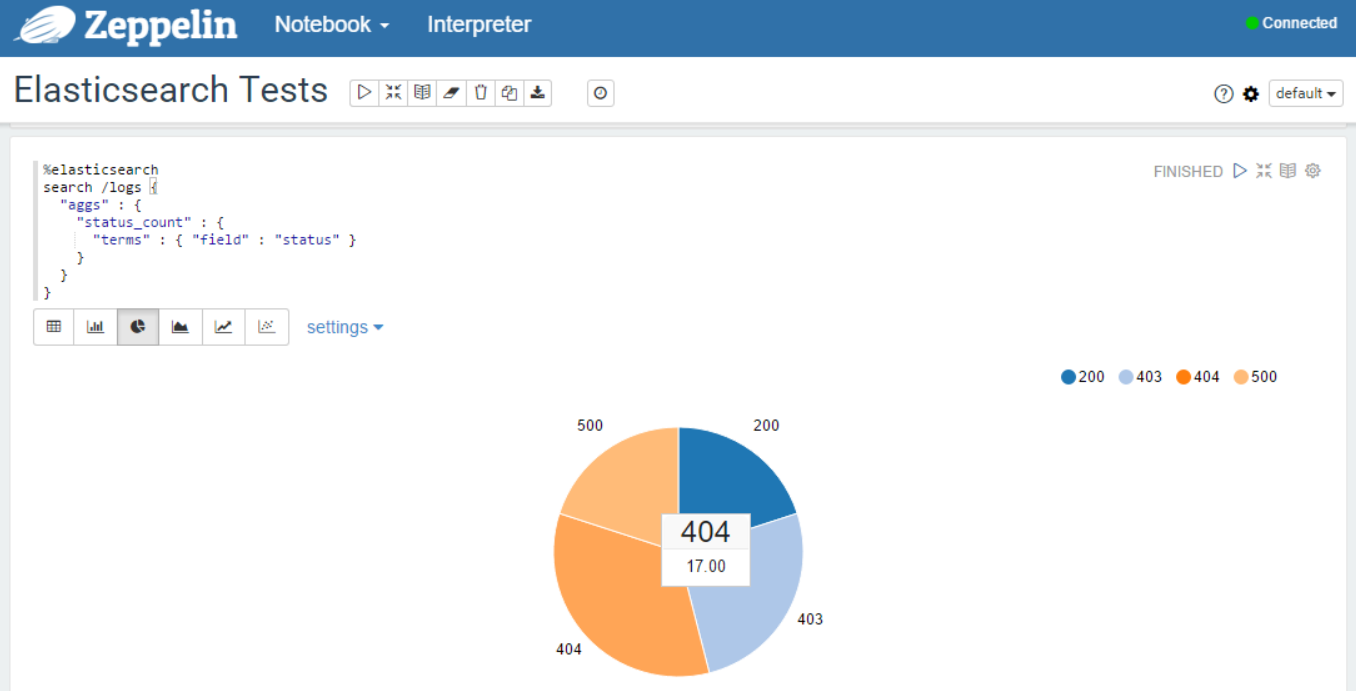The height and width of the screenshot is (691, 1356).
Task: Export the notebook via the download icon
Action: coord(538,93)
